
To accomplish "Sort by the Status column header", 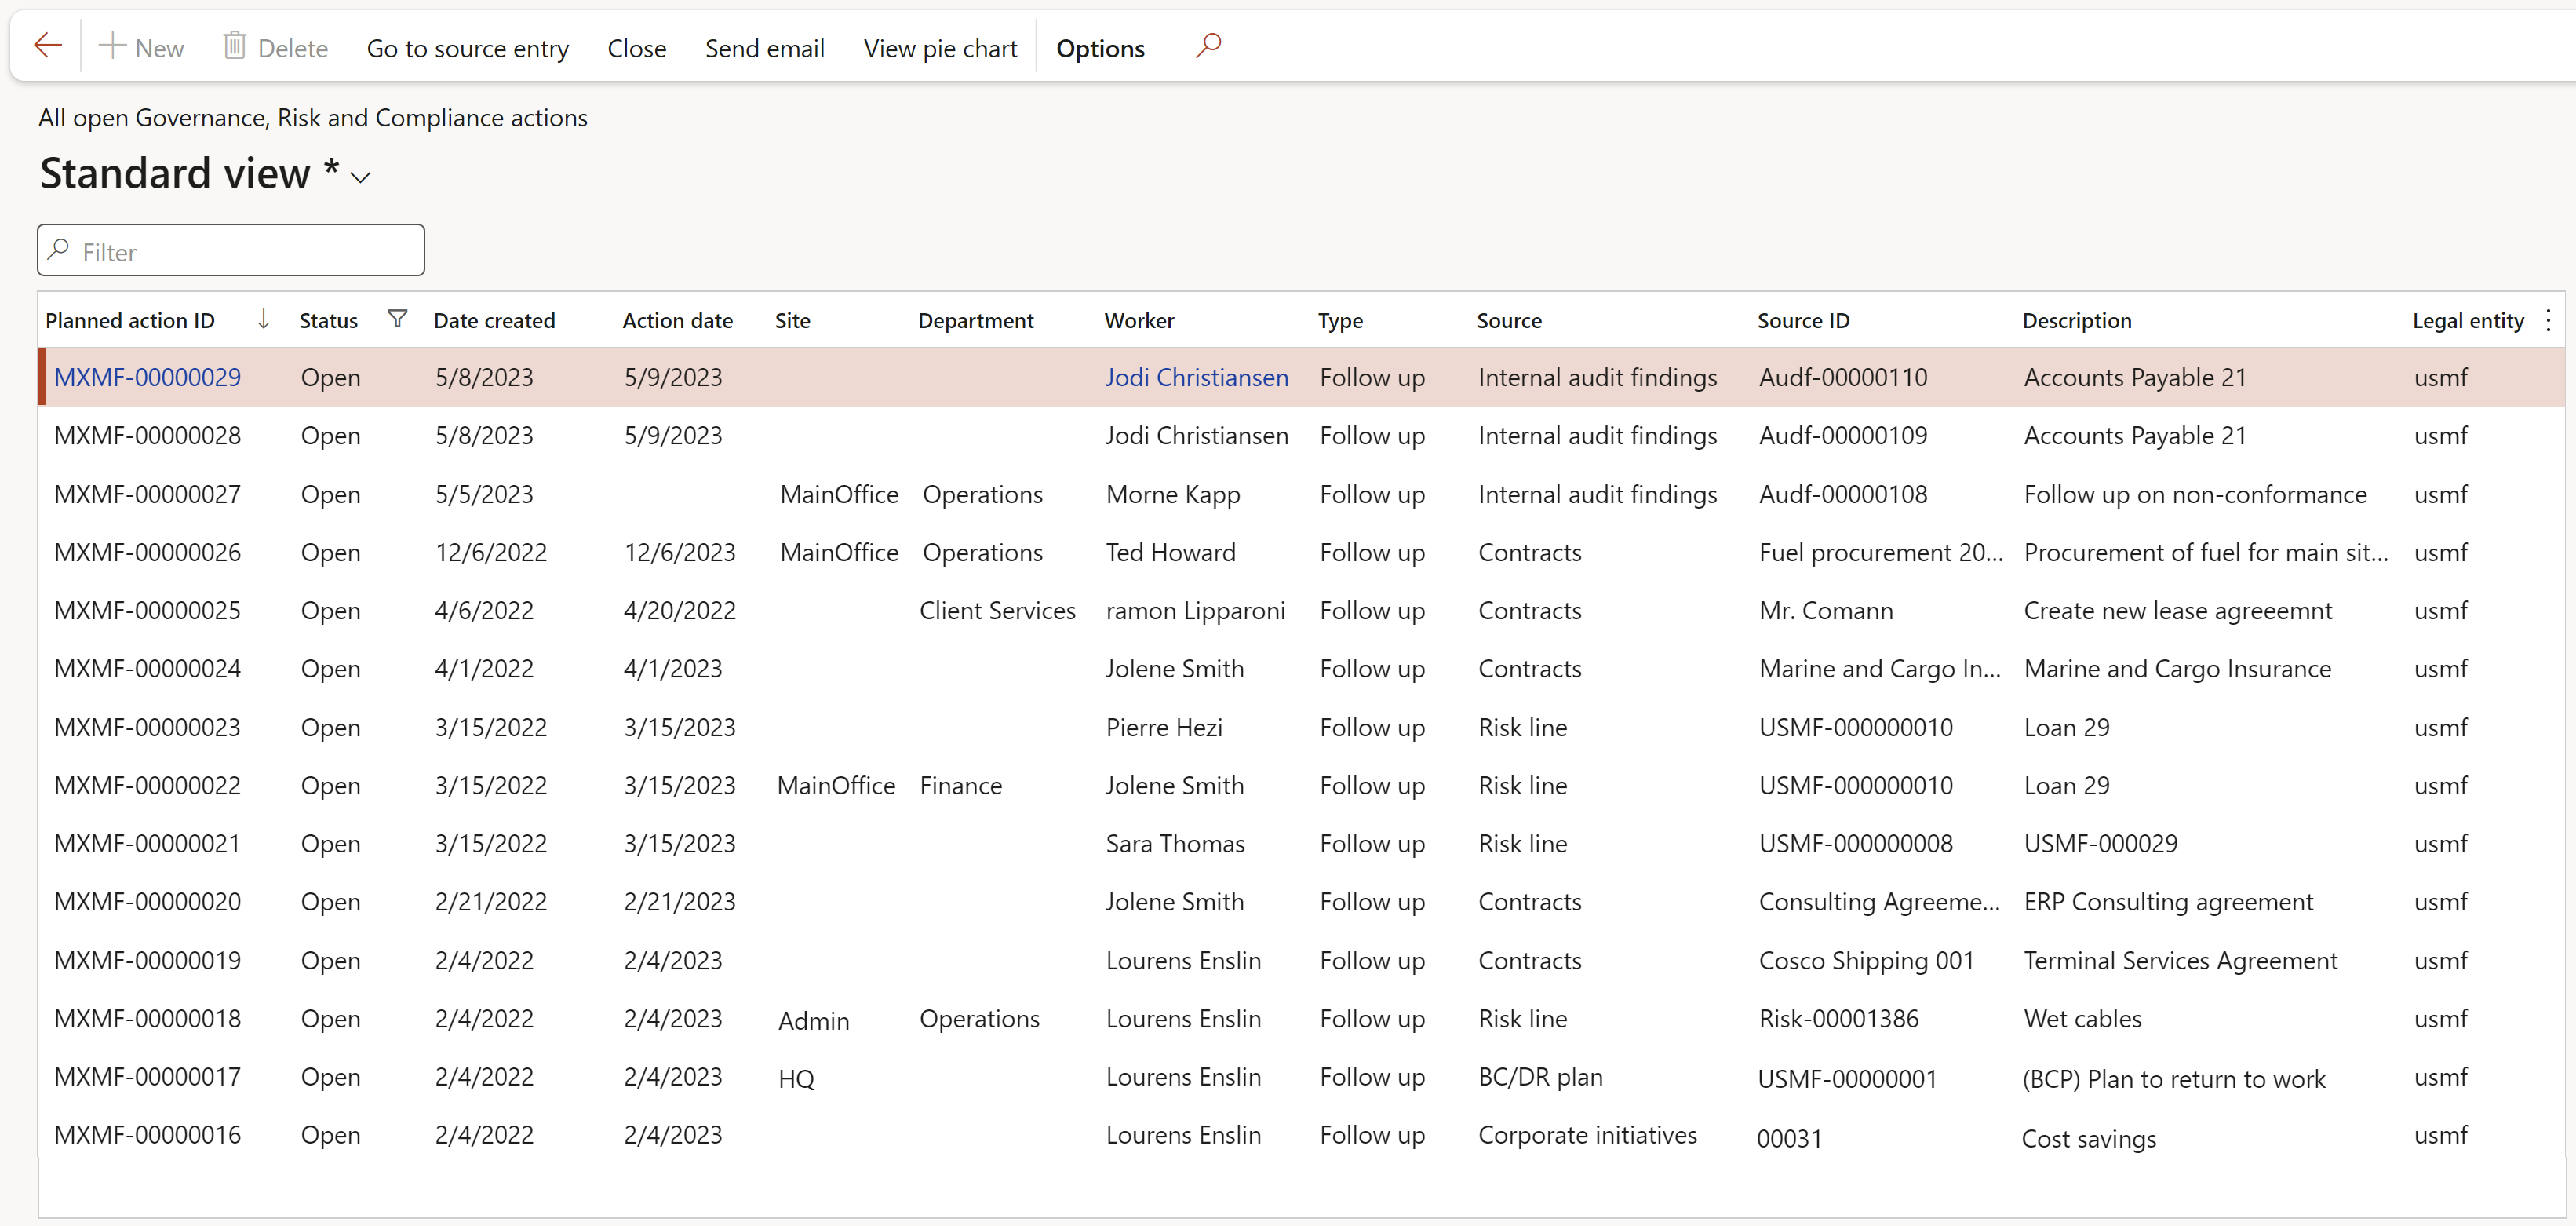I will pos(329,320).
